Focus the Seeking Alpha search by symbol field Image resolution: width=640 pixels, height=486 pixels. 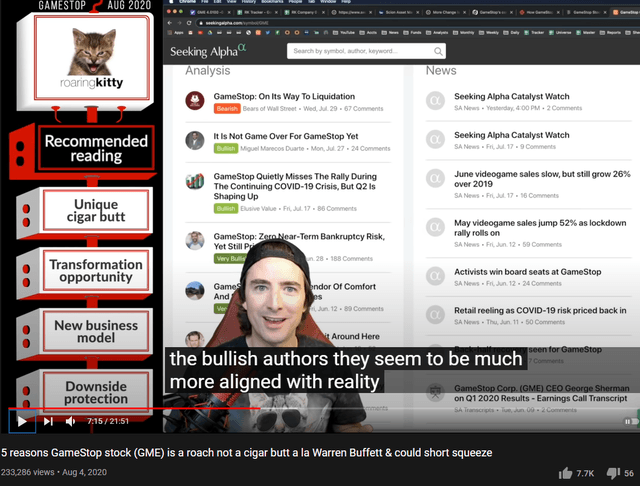pyautogui.click(x=366, y=51)
